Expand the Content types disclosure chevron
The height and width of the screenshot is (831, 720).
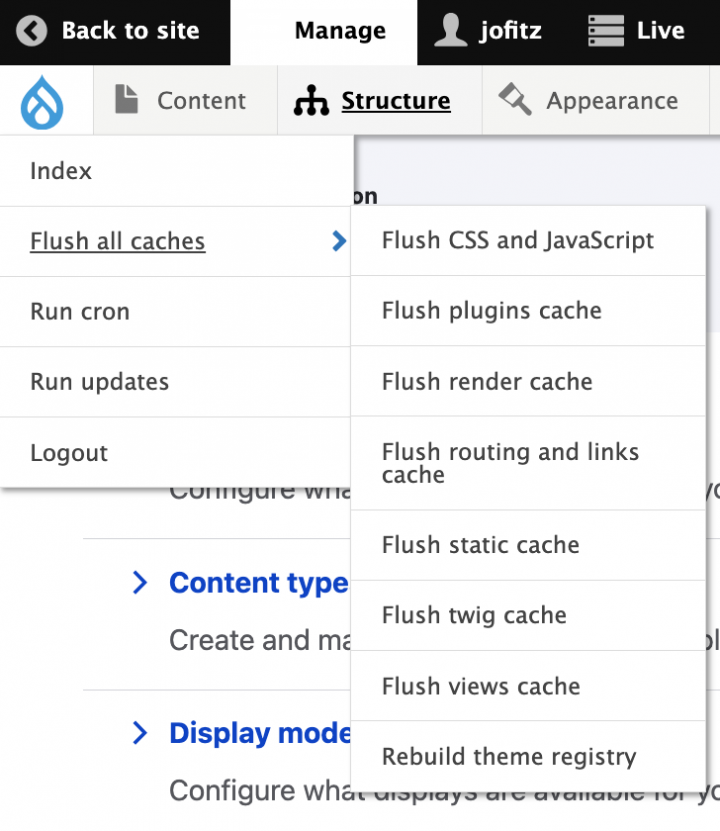click(140, 583)
